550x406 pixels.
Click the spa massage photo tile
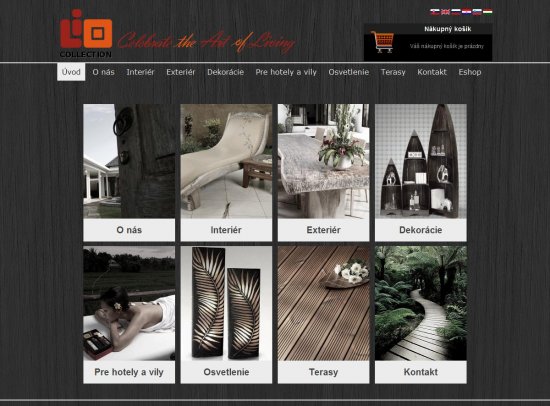tap(129, 303)
